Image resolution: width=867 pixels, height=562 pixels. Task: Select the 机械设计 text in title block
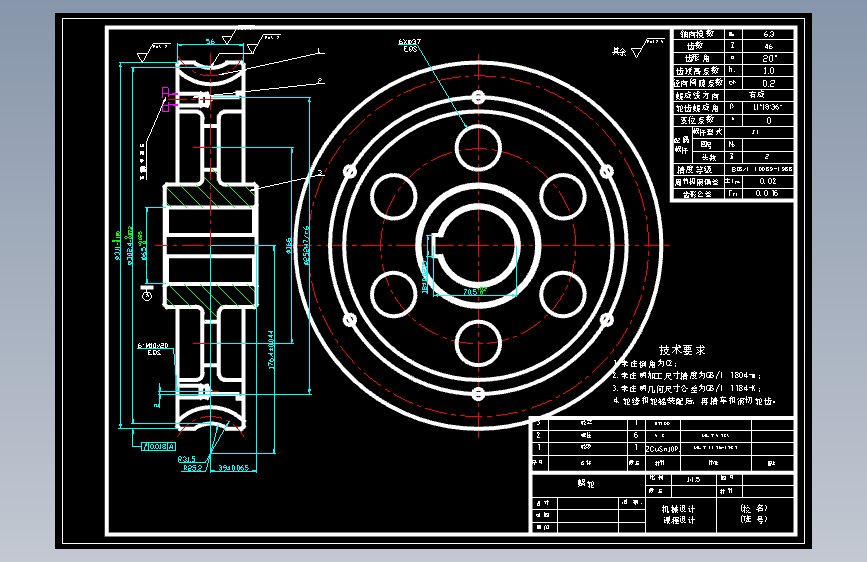[x=678, y=509]
